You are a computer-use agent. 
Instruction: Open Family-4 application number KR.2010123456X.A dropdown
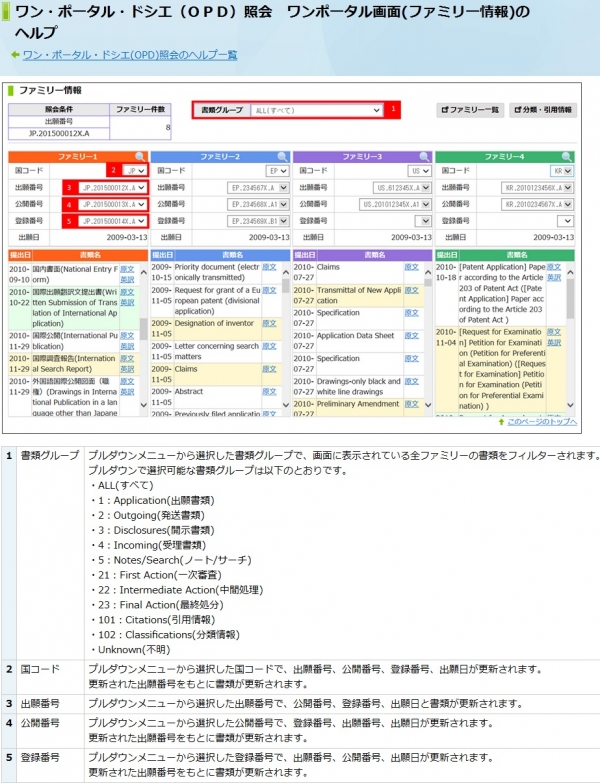[537, 188]
